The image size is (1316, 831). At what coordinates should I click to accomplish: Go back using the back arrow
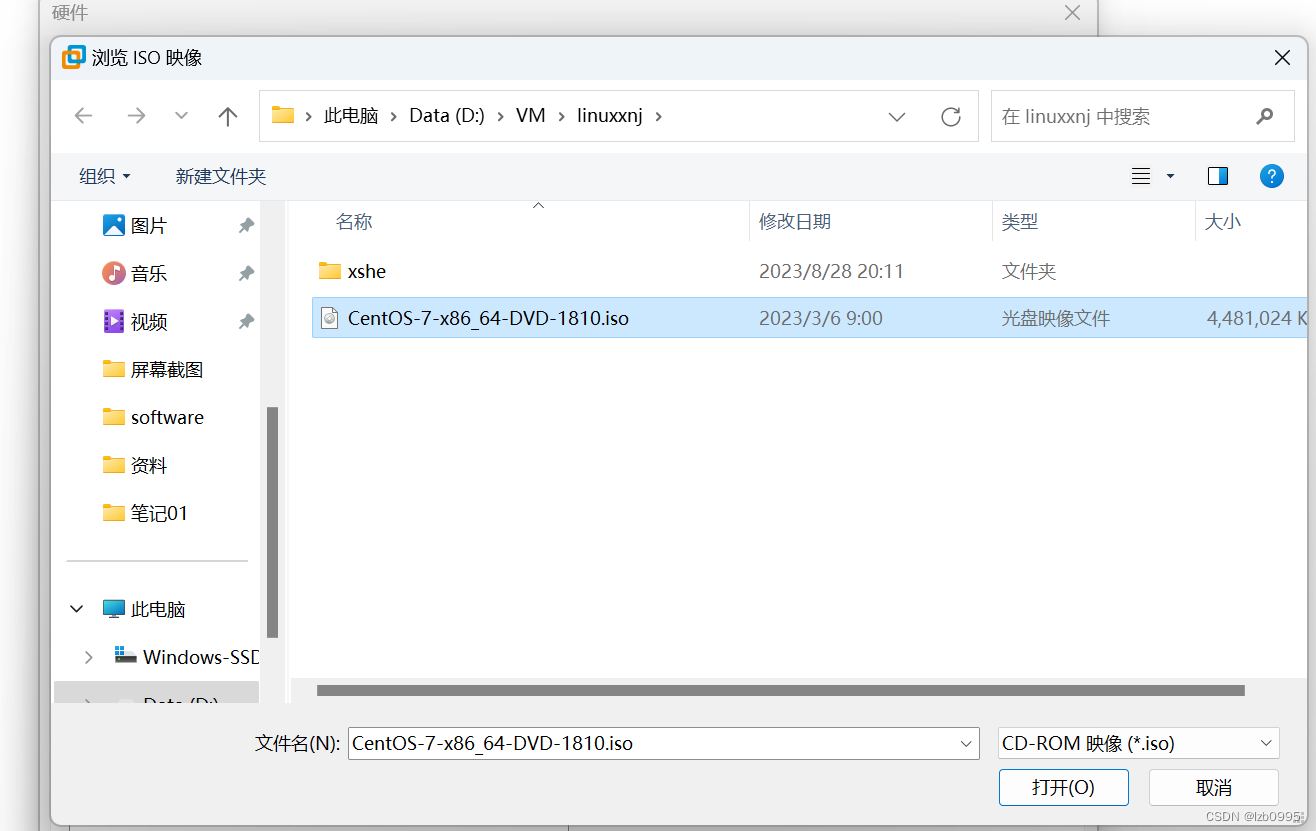pyautogui.click(x=83, y=116)
